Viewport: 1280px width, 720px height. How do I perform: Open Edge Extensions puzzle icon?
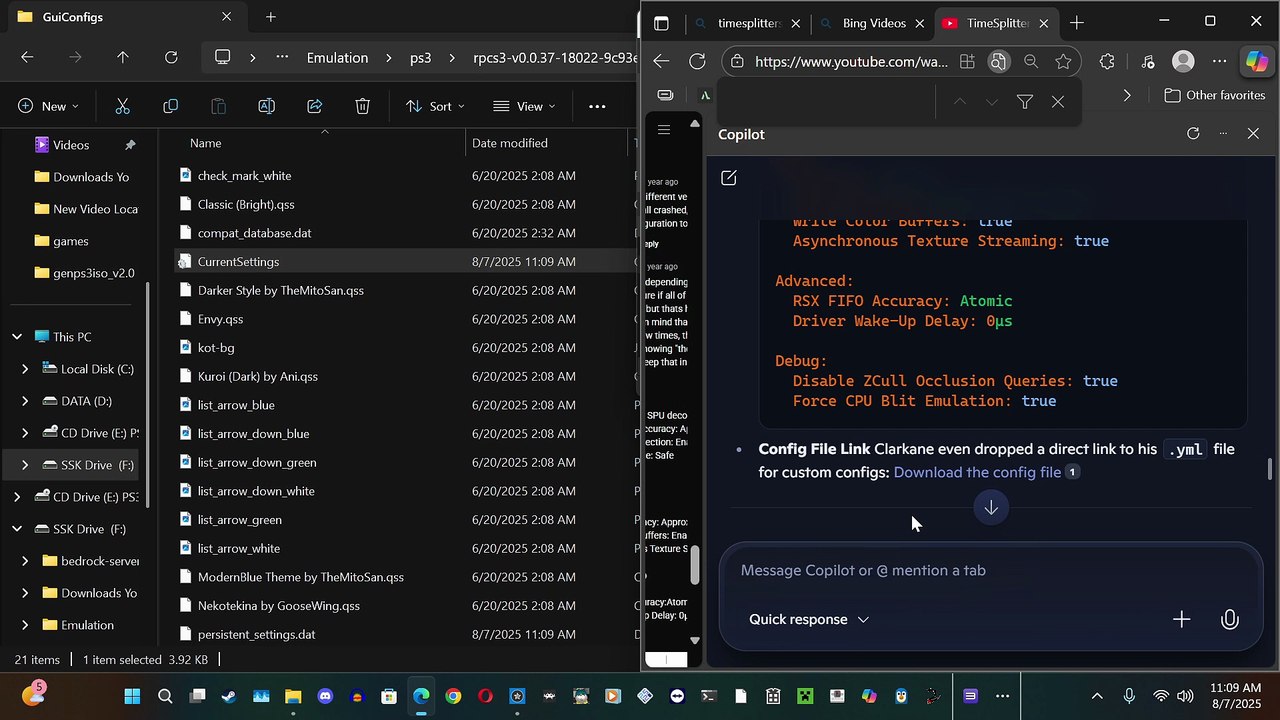pos(1107,62)
